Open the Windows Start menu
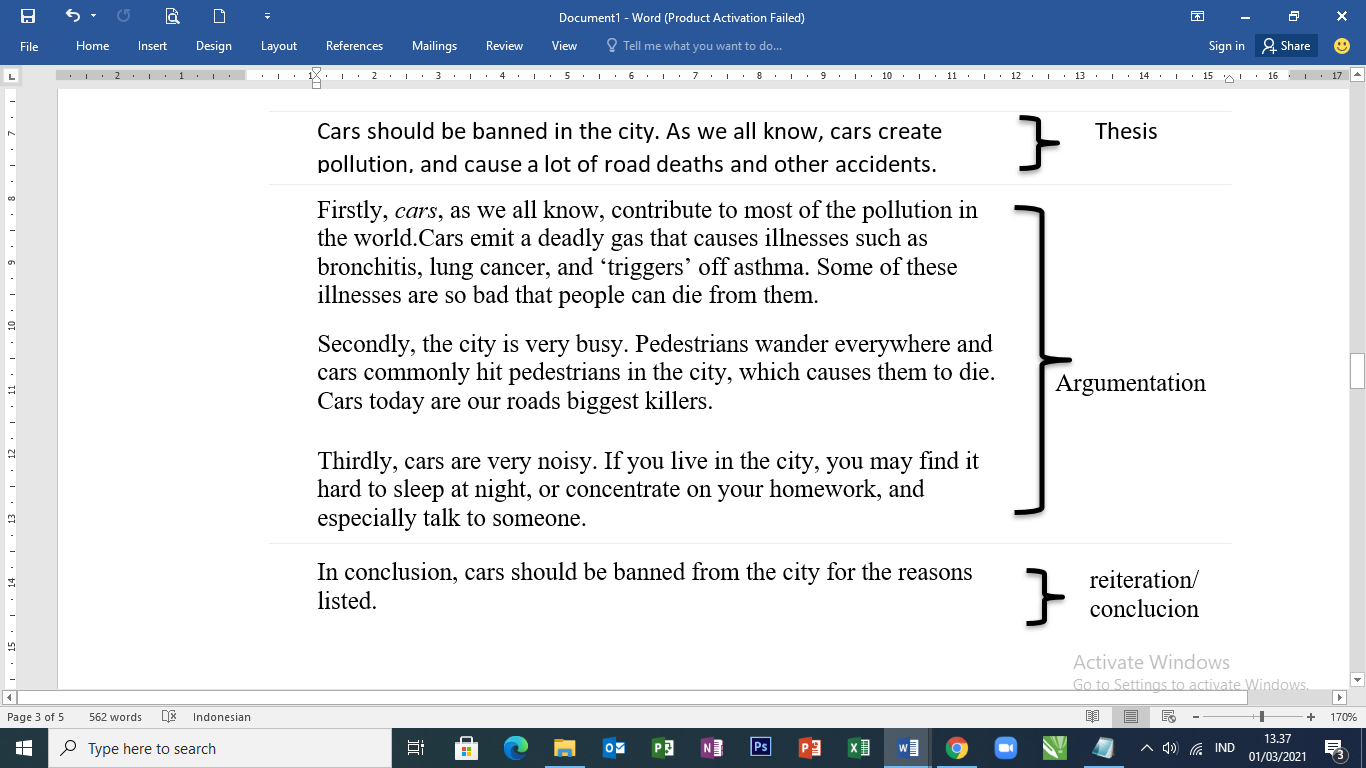 [x=24, y=748]
